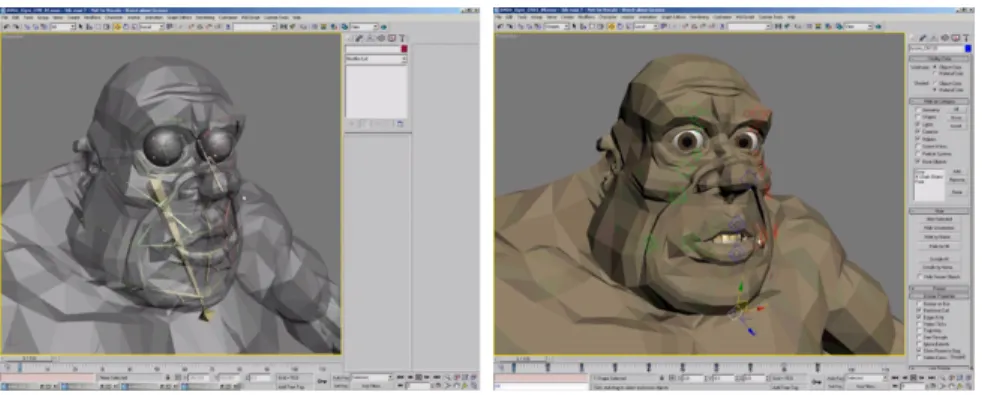Open render type dropdown in right window toolbar

point(859,27)
